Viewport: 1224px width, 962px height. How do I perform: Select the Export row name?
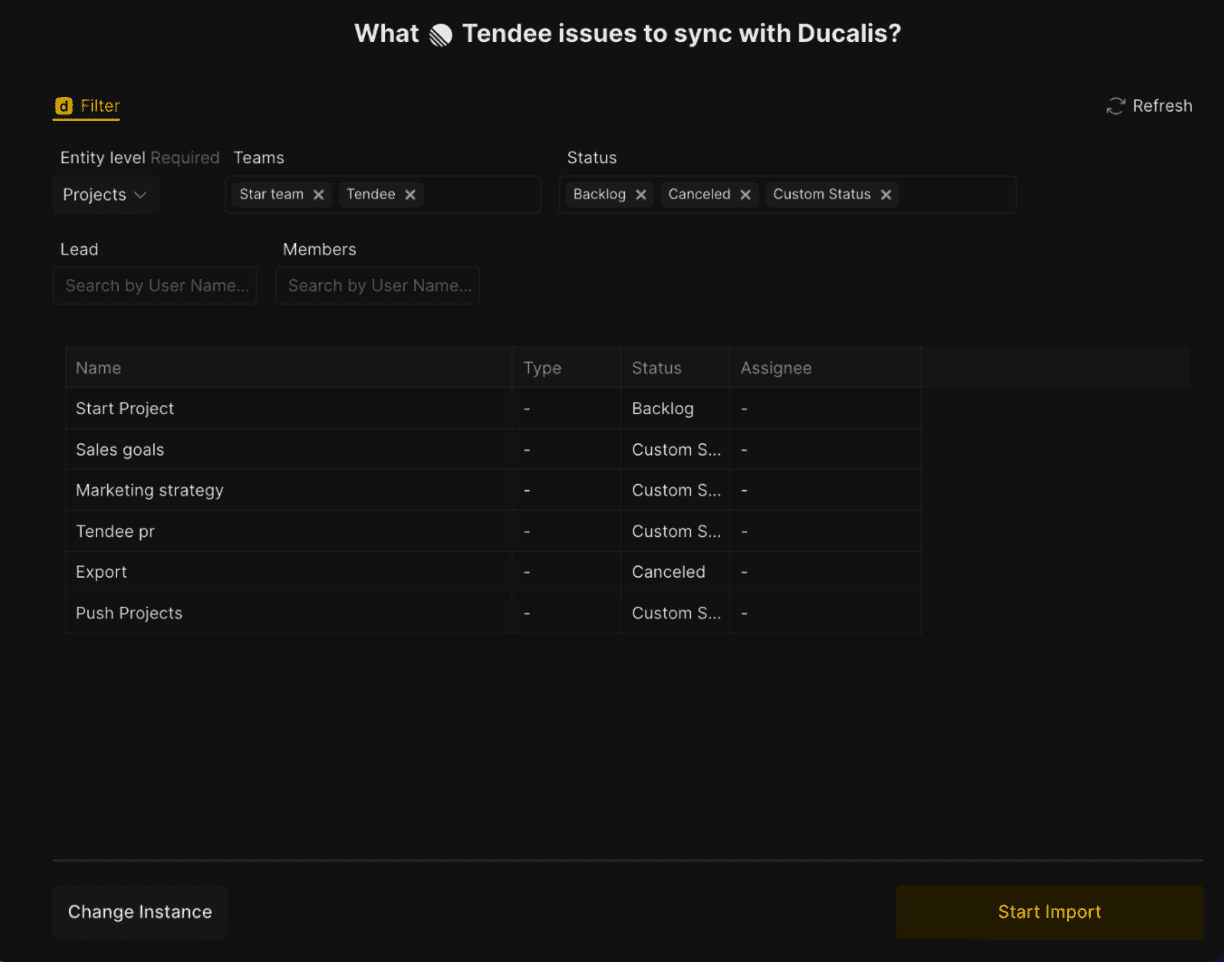101,572
